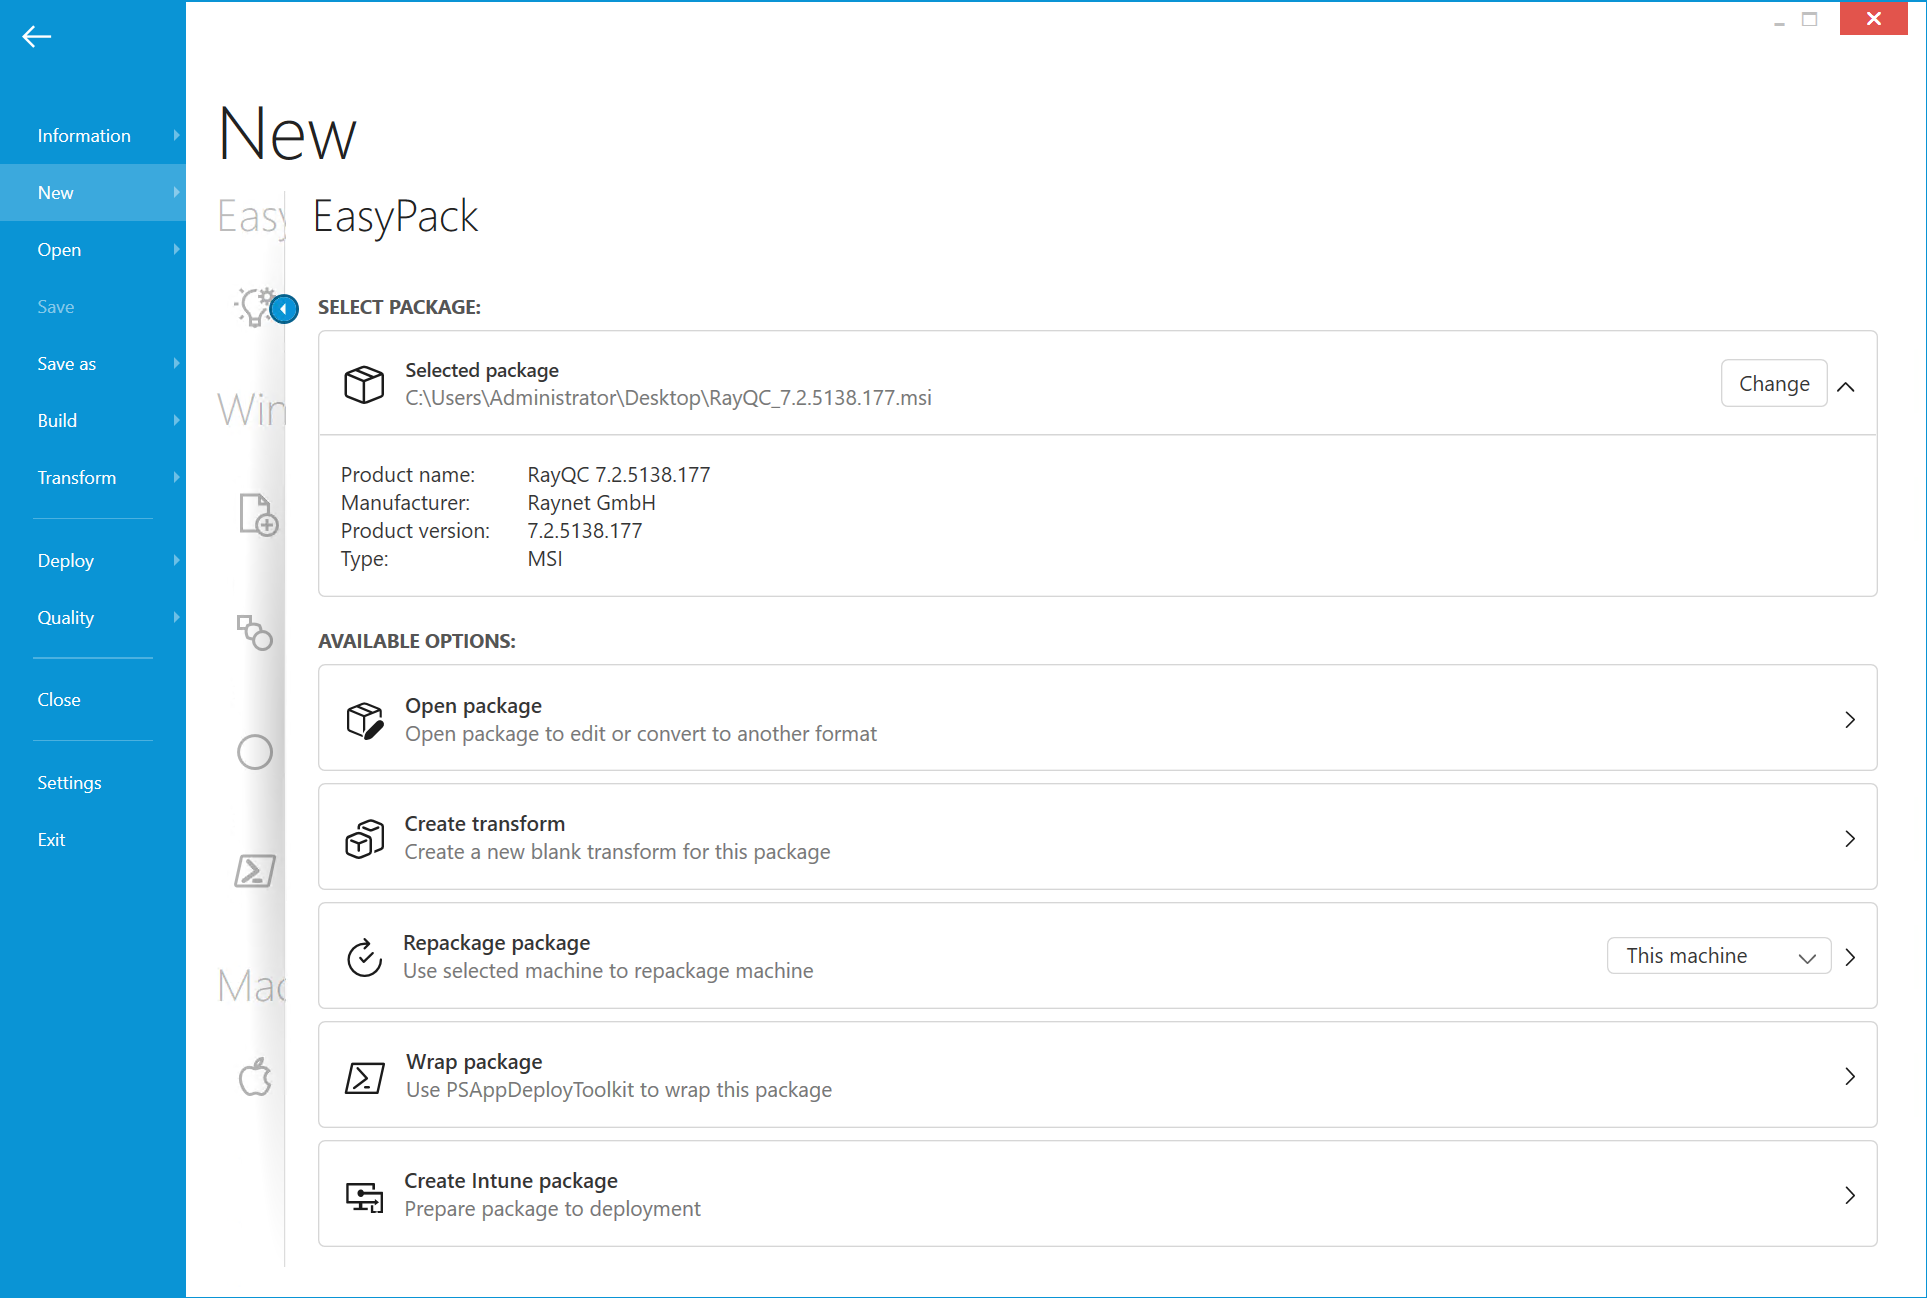Click the lightbulb EasyPack icon
Viewport: 1927px width, 1298px height.
tap(253, 307)
